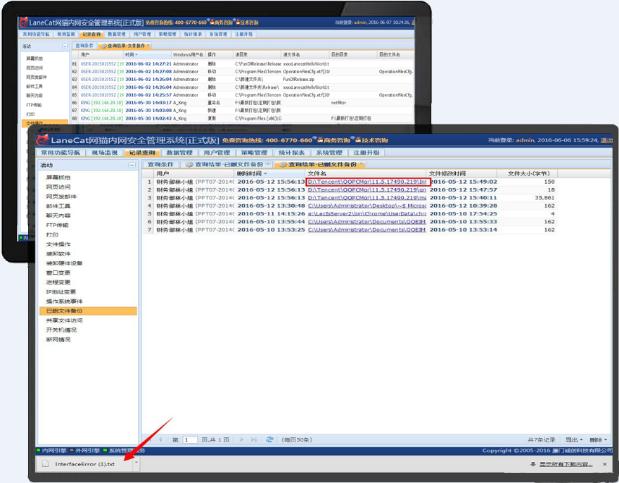Switch to the first 查询结果-已删文件备份 tab
The height and width of the screenshot is (483, 619).
(x=228, y=164)
